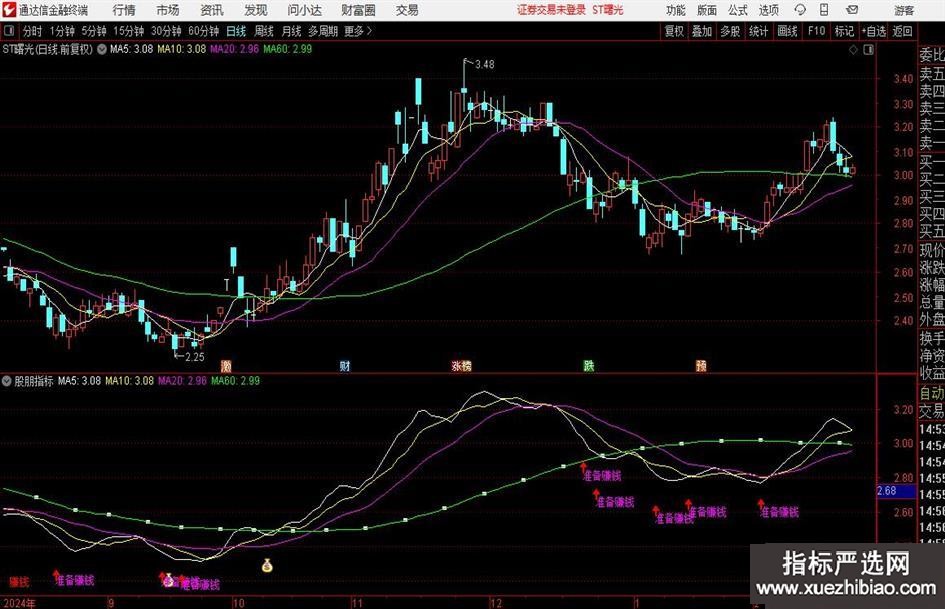The image size is (945, 609).
Task: Click the 画线 drawing button
Action: 787,31
